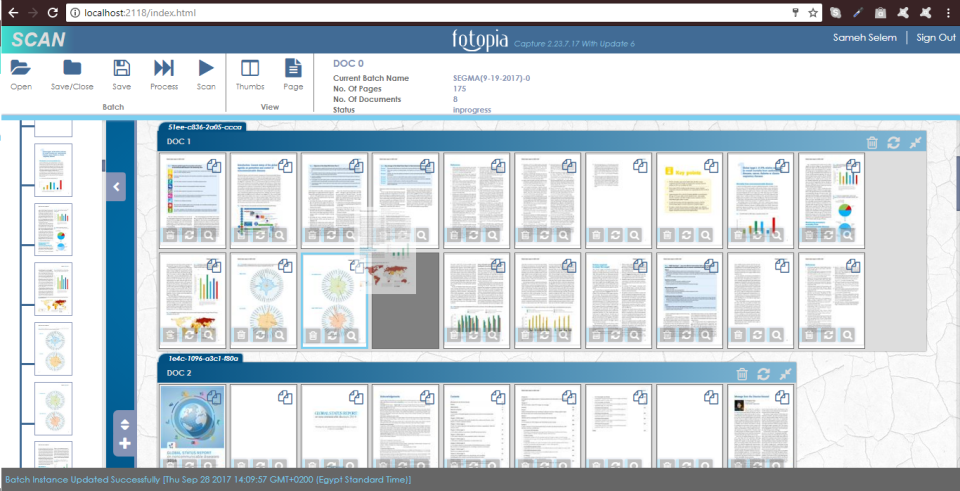Open the sidebar thumbnail with blue radial charts

[53, 349]
